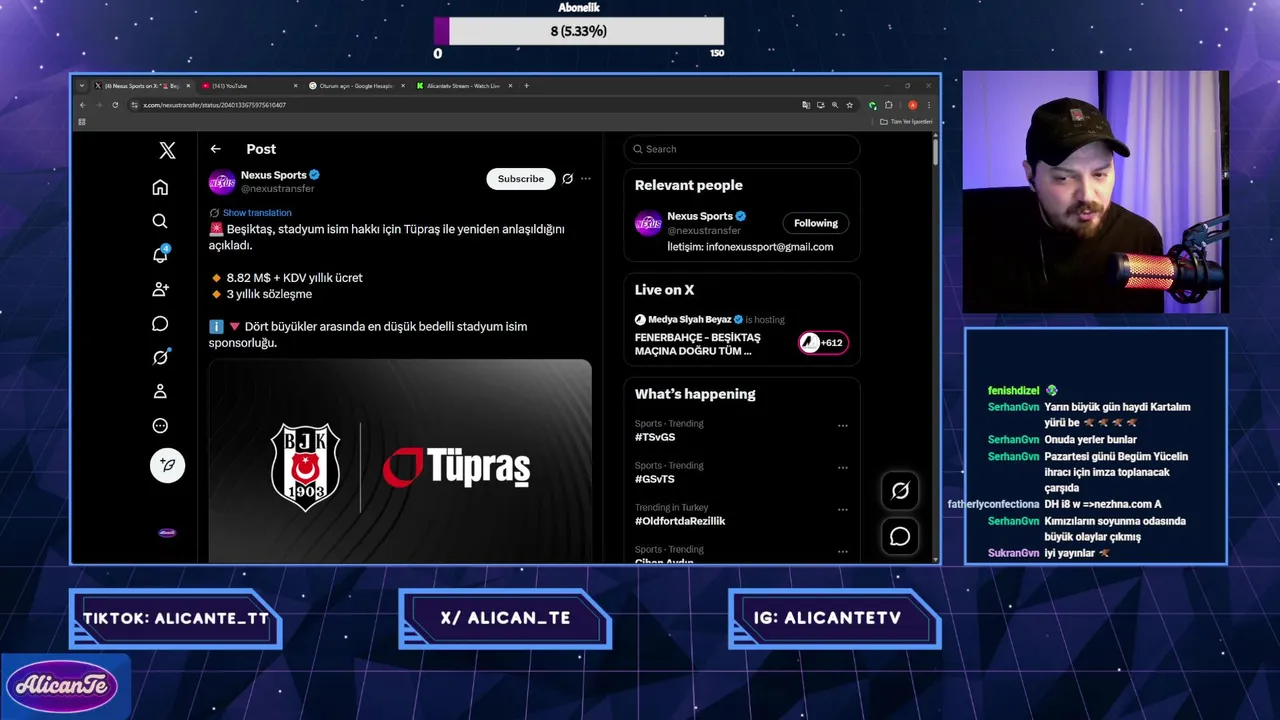Open a new browser tab
The height and width of the screenshot is (720, 1280).
coord(527,86)
